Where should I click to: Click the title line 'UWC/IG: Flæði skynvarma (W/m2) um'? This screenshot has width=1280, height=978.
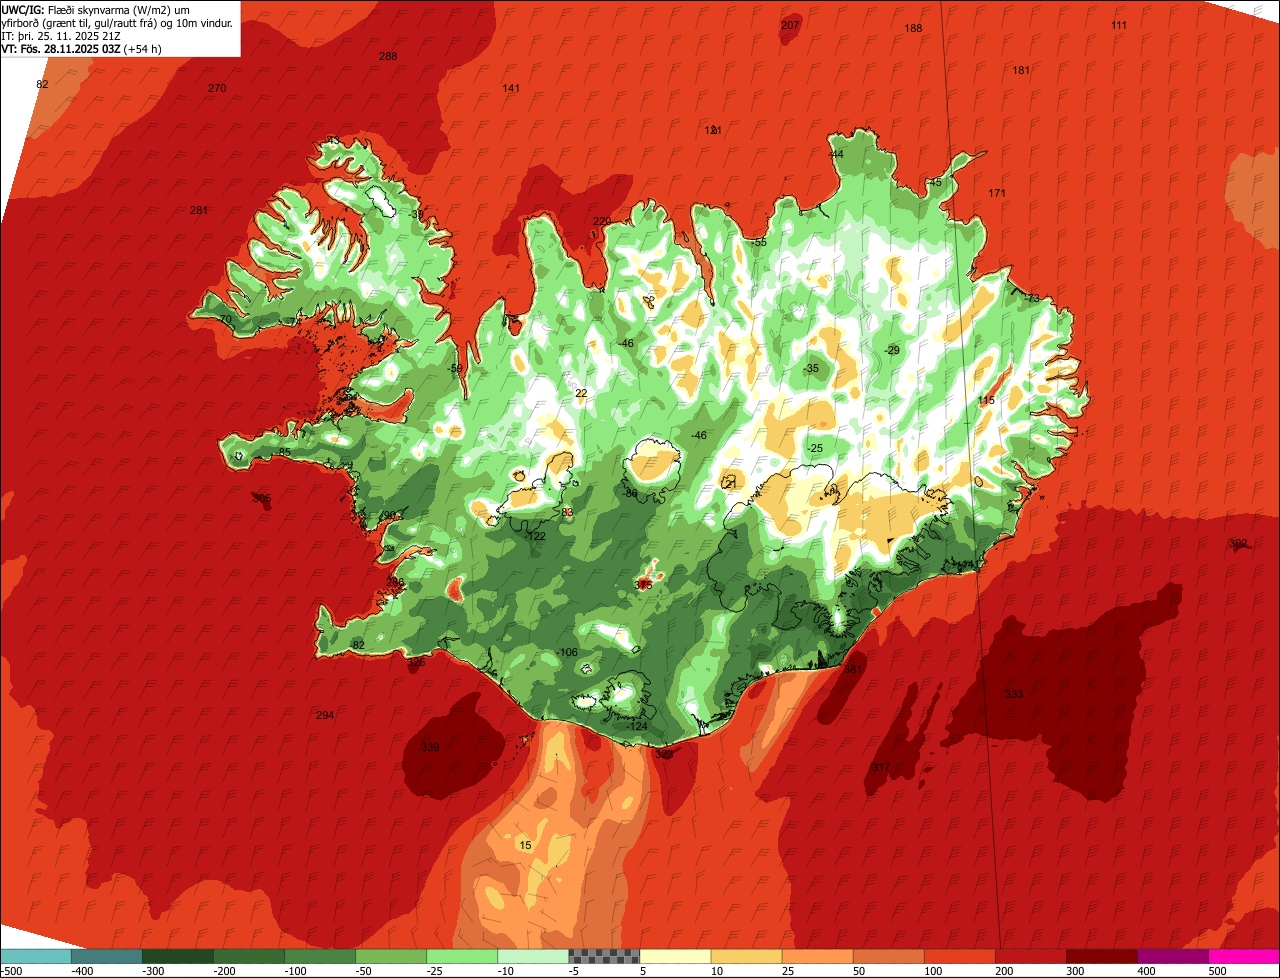pos(95,10)
